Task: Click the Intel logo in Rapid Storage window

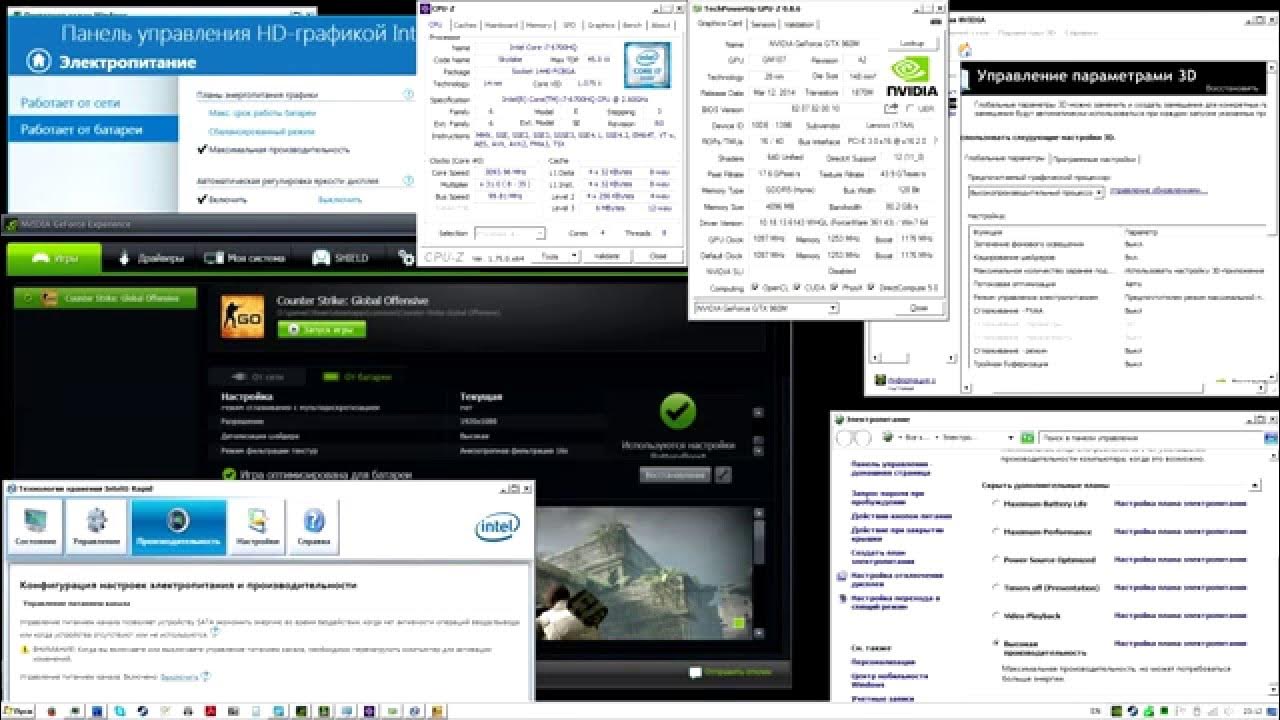Action: click(497, 527)
